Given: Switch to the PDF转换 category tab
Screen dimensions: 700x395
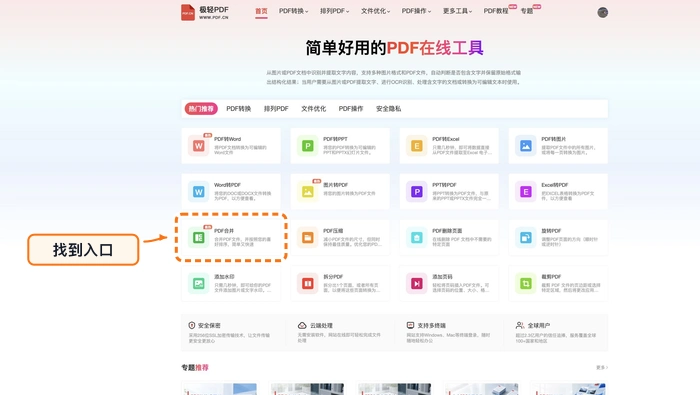Looking at the screenshot, I should (238, 108).
